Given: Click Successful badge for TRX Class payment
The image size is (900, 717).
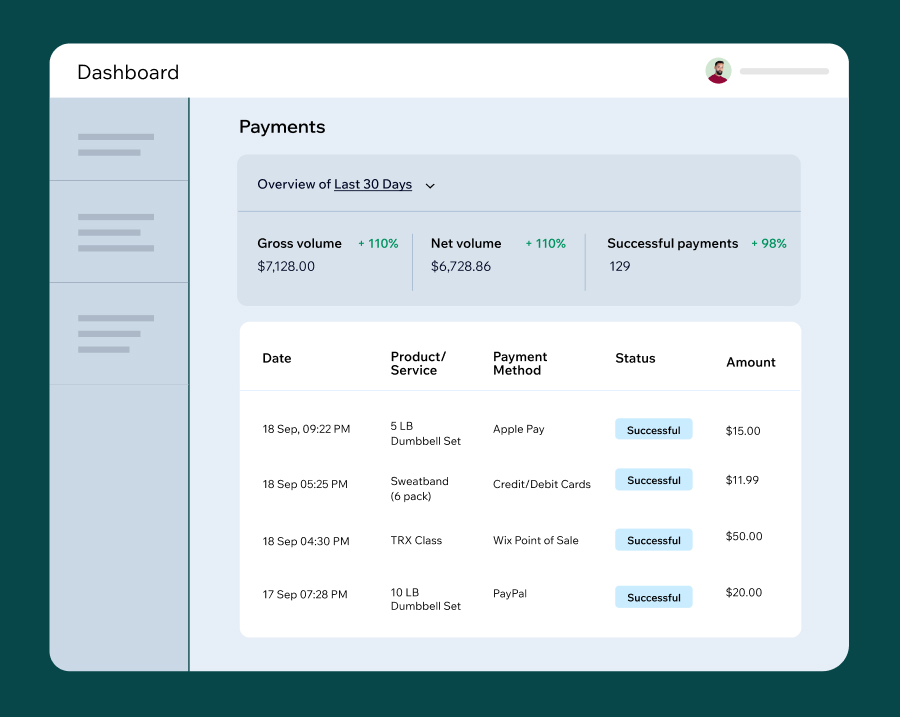Looking at the screenshot, I should [654, 540].
